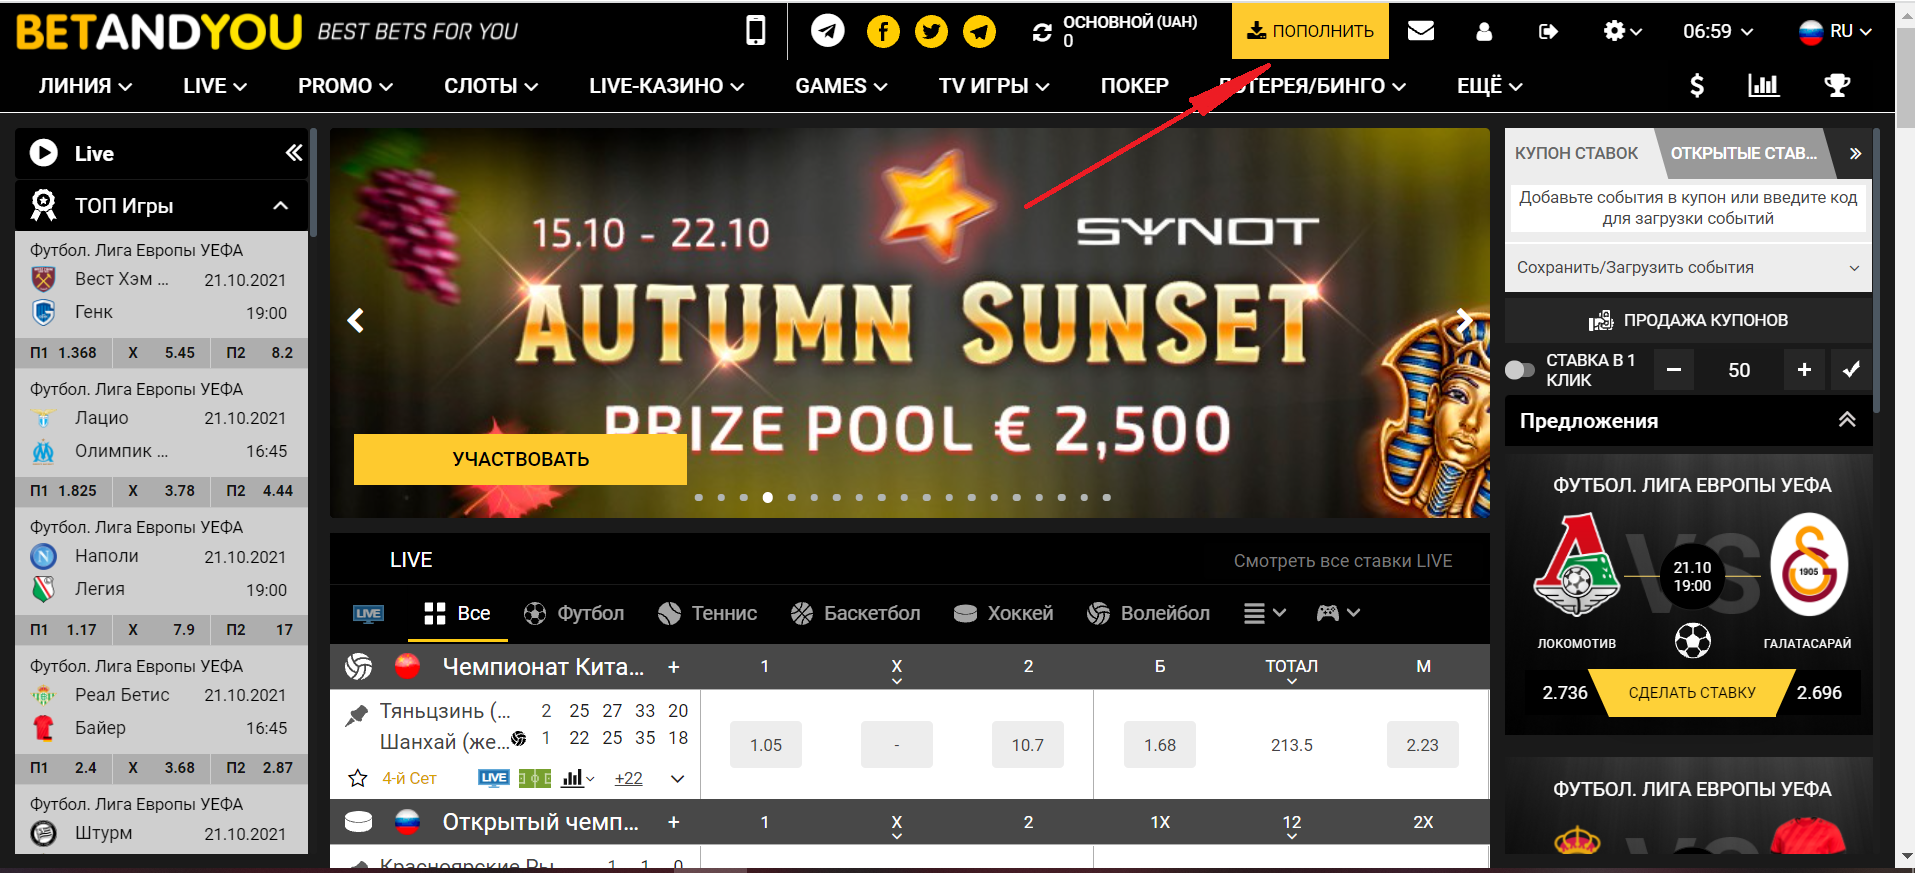Decrease one-click stake with minus
The height and width of the screenshot is (873, 1915).
tap(1674, 370)
